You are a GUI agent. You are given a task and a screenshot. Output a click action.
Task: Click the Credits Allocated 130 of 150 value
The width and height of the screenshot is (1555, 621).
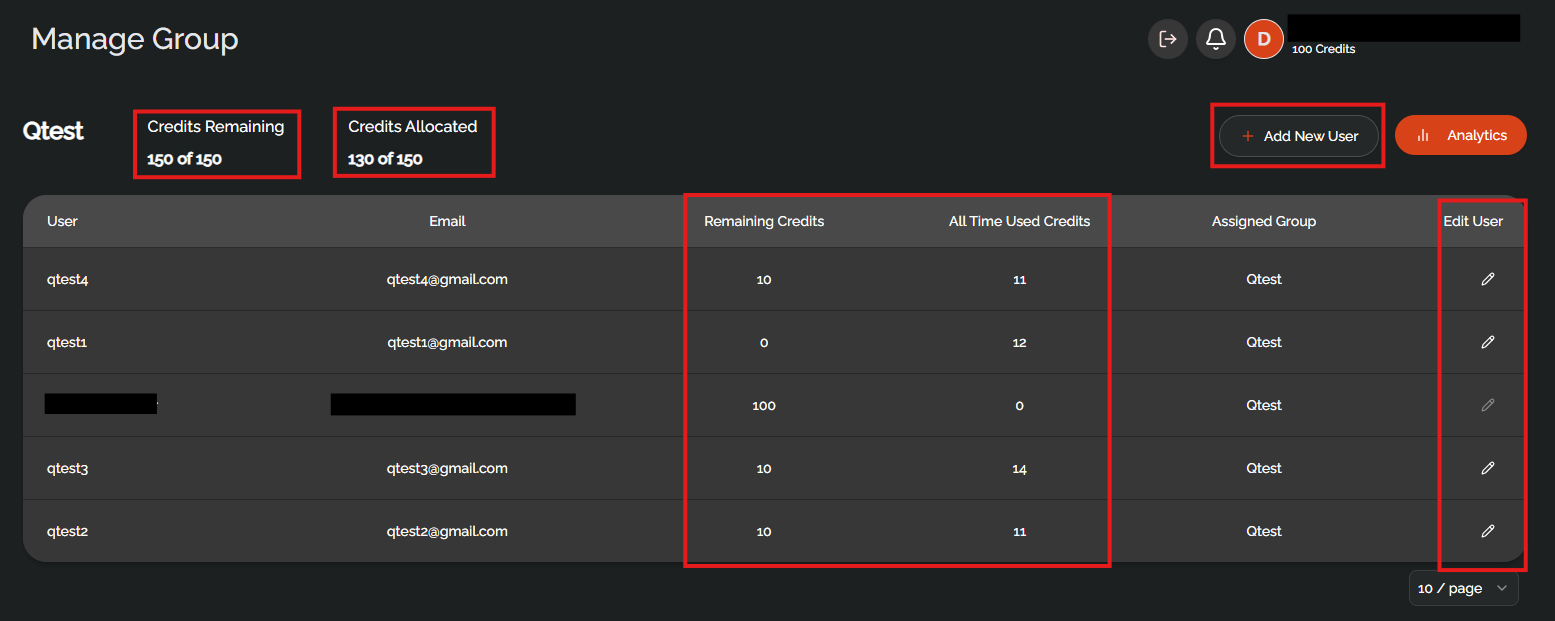(385, 159)
